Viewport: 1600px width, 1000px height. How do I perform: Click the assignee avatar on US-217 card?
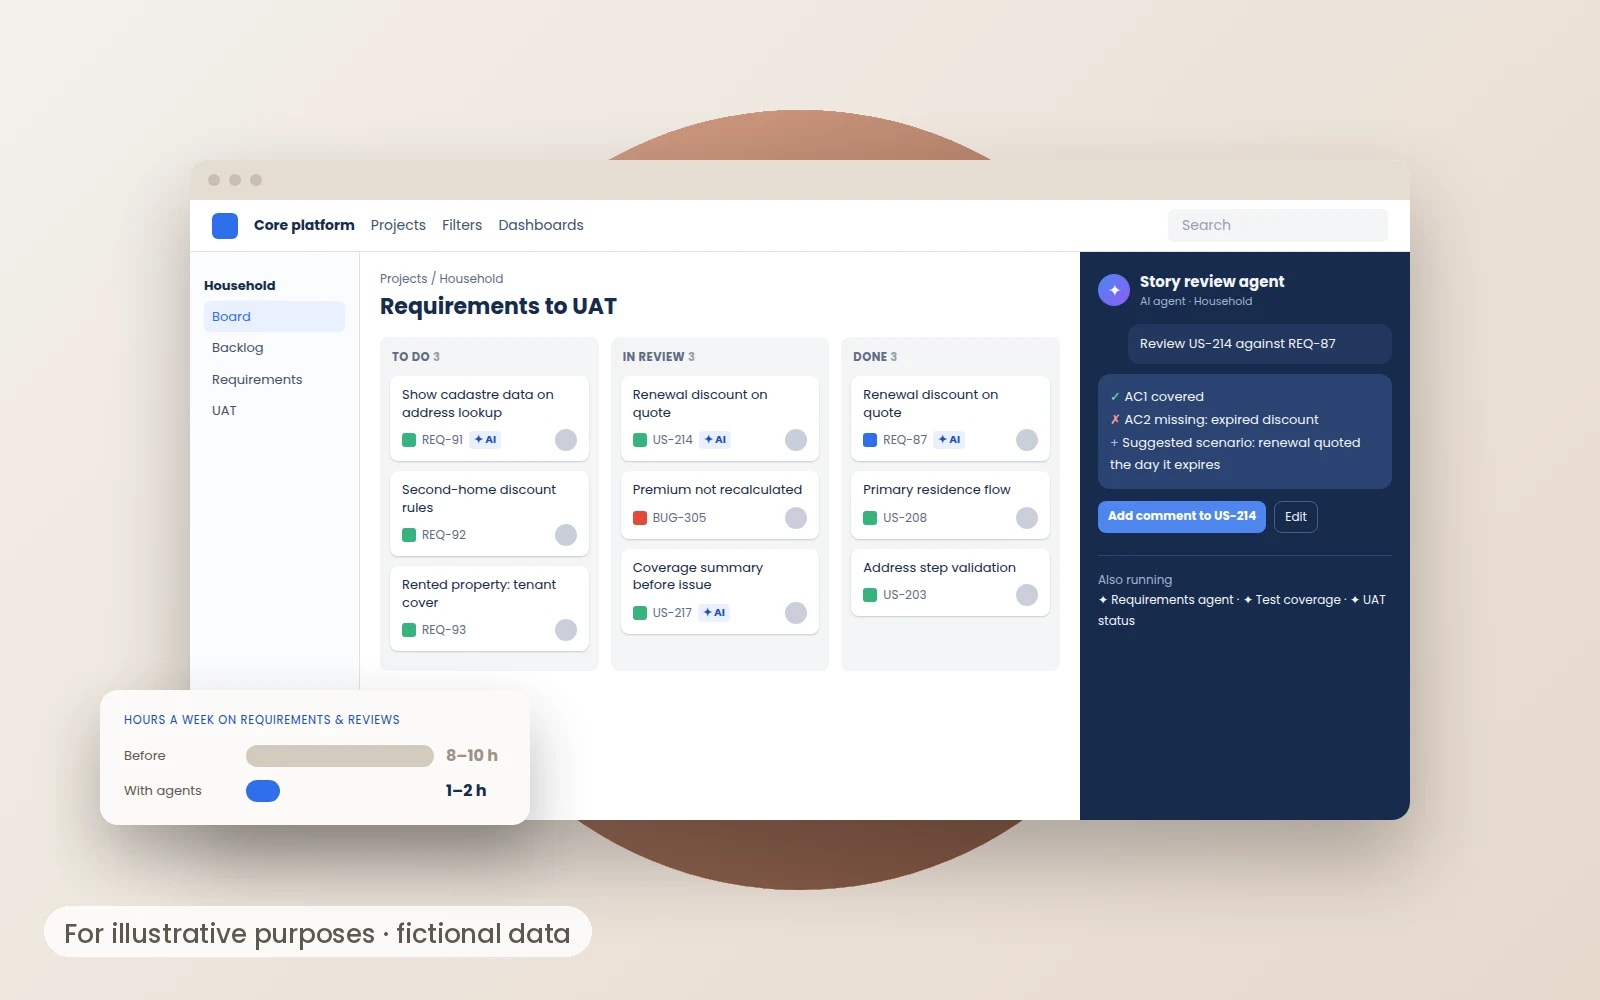click(796, 613)
